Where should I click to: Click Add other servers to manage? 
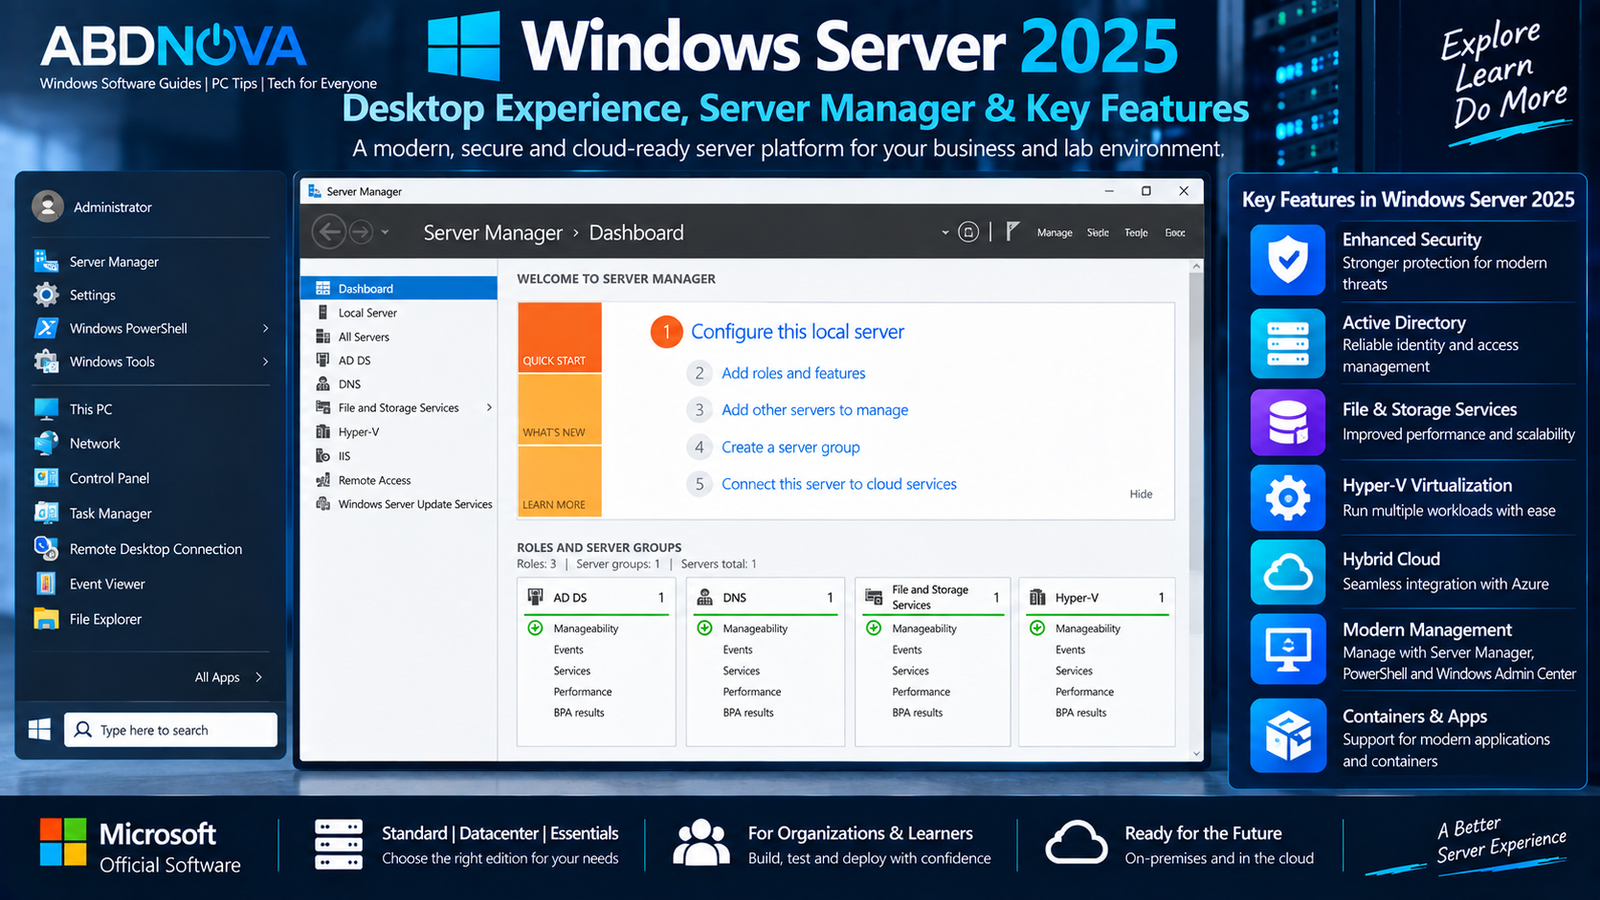[x=815, y=410]
